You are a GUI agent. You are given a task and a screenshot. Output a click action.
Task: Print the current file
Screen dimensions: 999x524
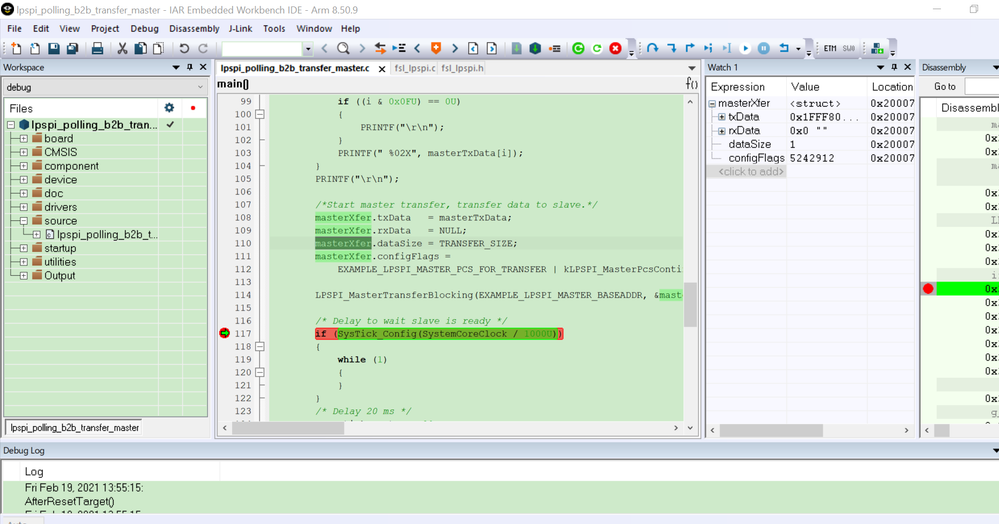[x=97, y=48]
